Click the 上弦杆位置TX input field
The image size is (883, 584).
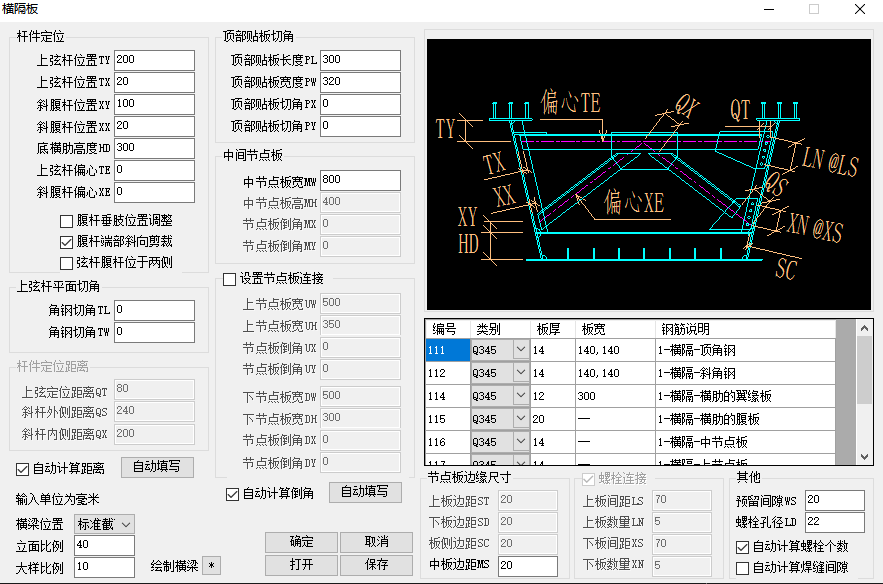pyautogui.click(x=154, y=82)
